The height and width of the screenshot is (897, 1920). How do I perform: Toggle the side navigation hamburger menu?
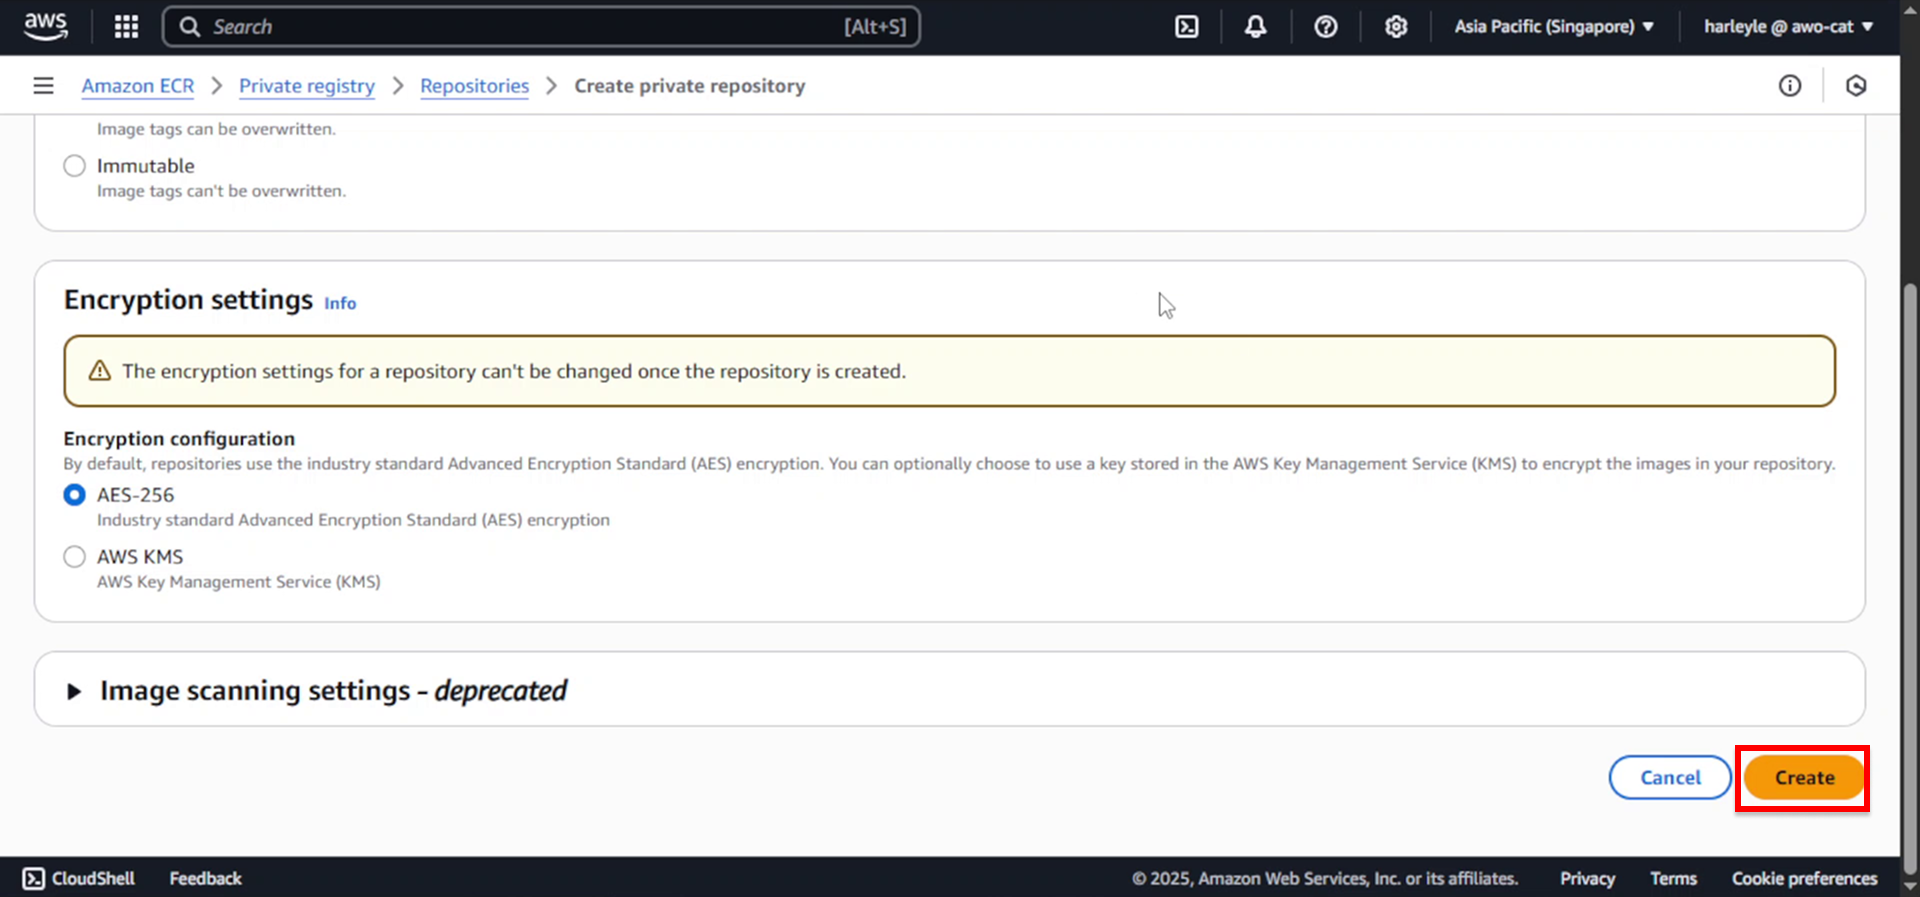point(43,86)
